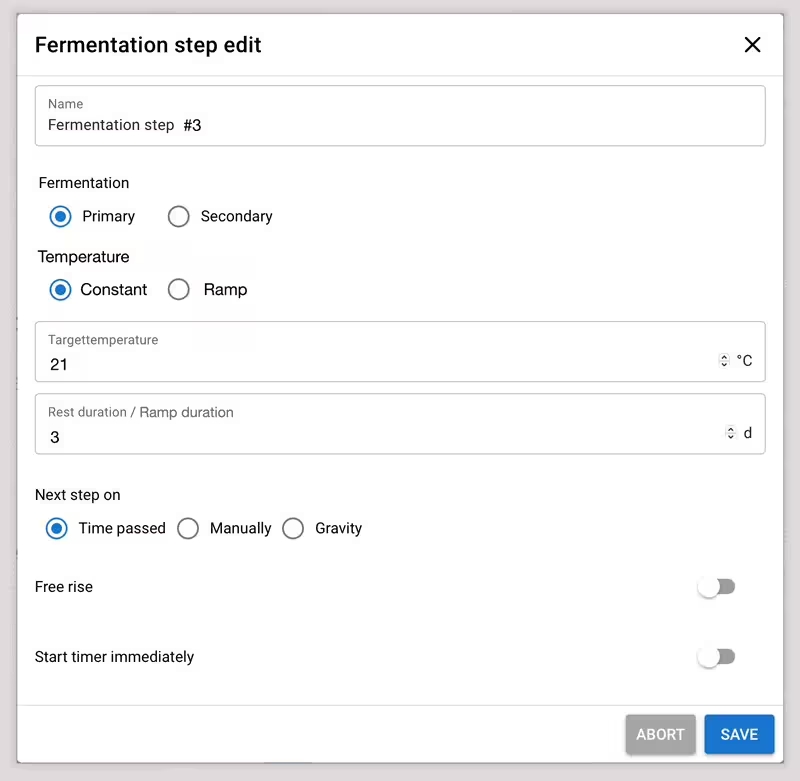Select Secondary fermentation option
This screenshot has width=800, height=781.
click(179, 216)
